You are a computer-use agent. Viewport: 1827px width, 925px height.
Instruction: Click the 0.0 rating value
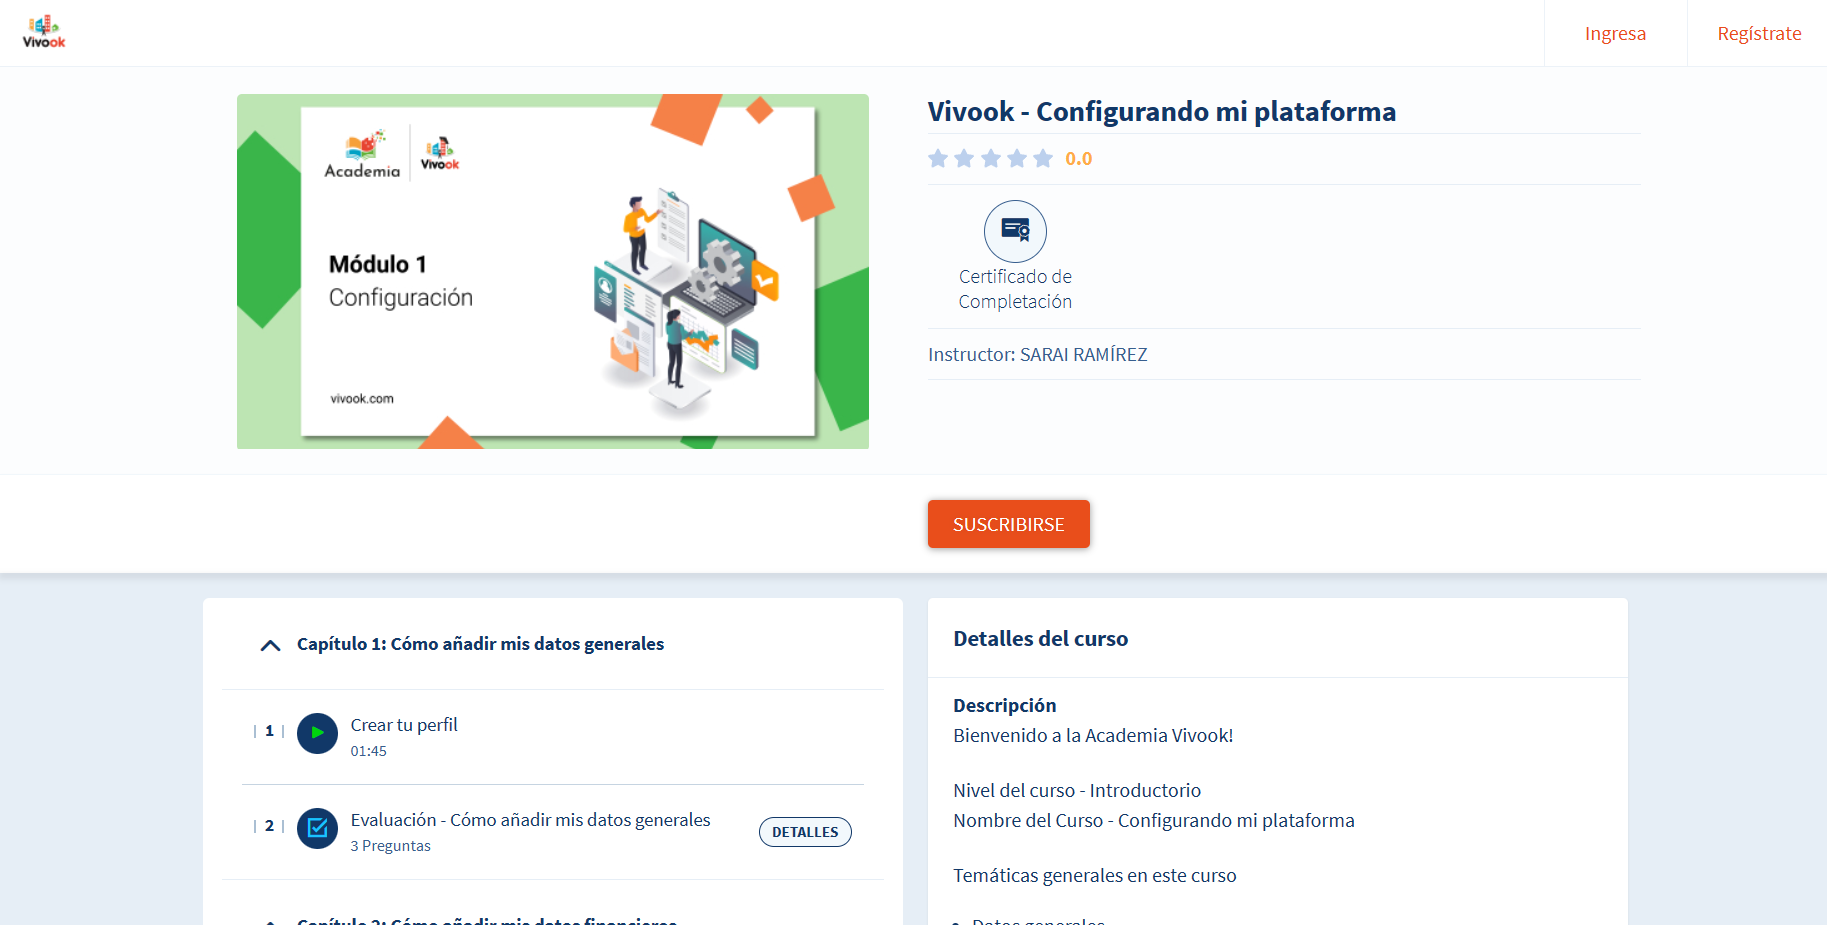coord(1078,159)
